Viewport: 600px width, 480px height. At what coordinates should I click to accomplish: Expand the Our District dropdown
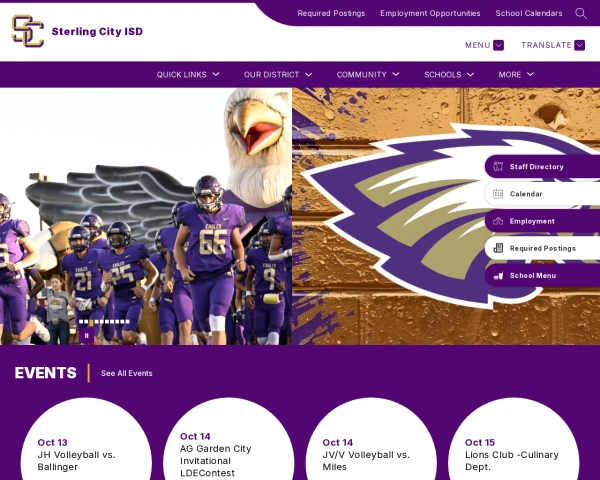pyautogui.click(x=278, y=74)
